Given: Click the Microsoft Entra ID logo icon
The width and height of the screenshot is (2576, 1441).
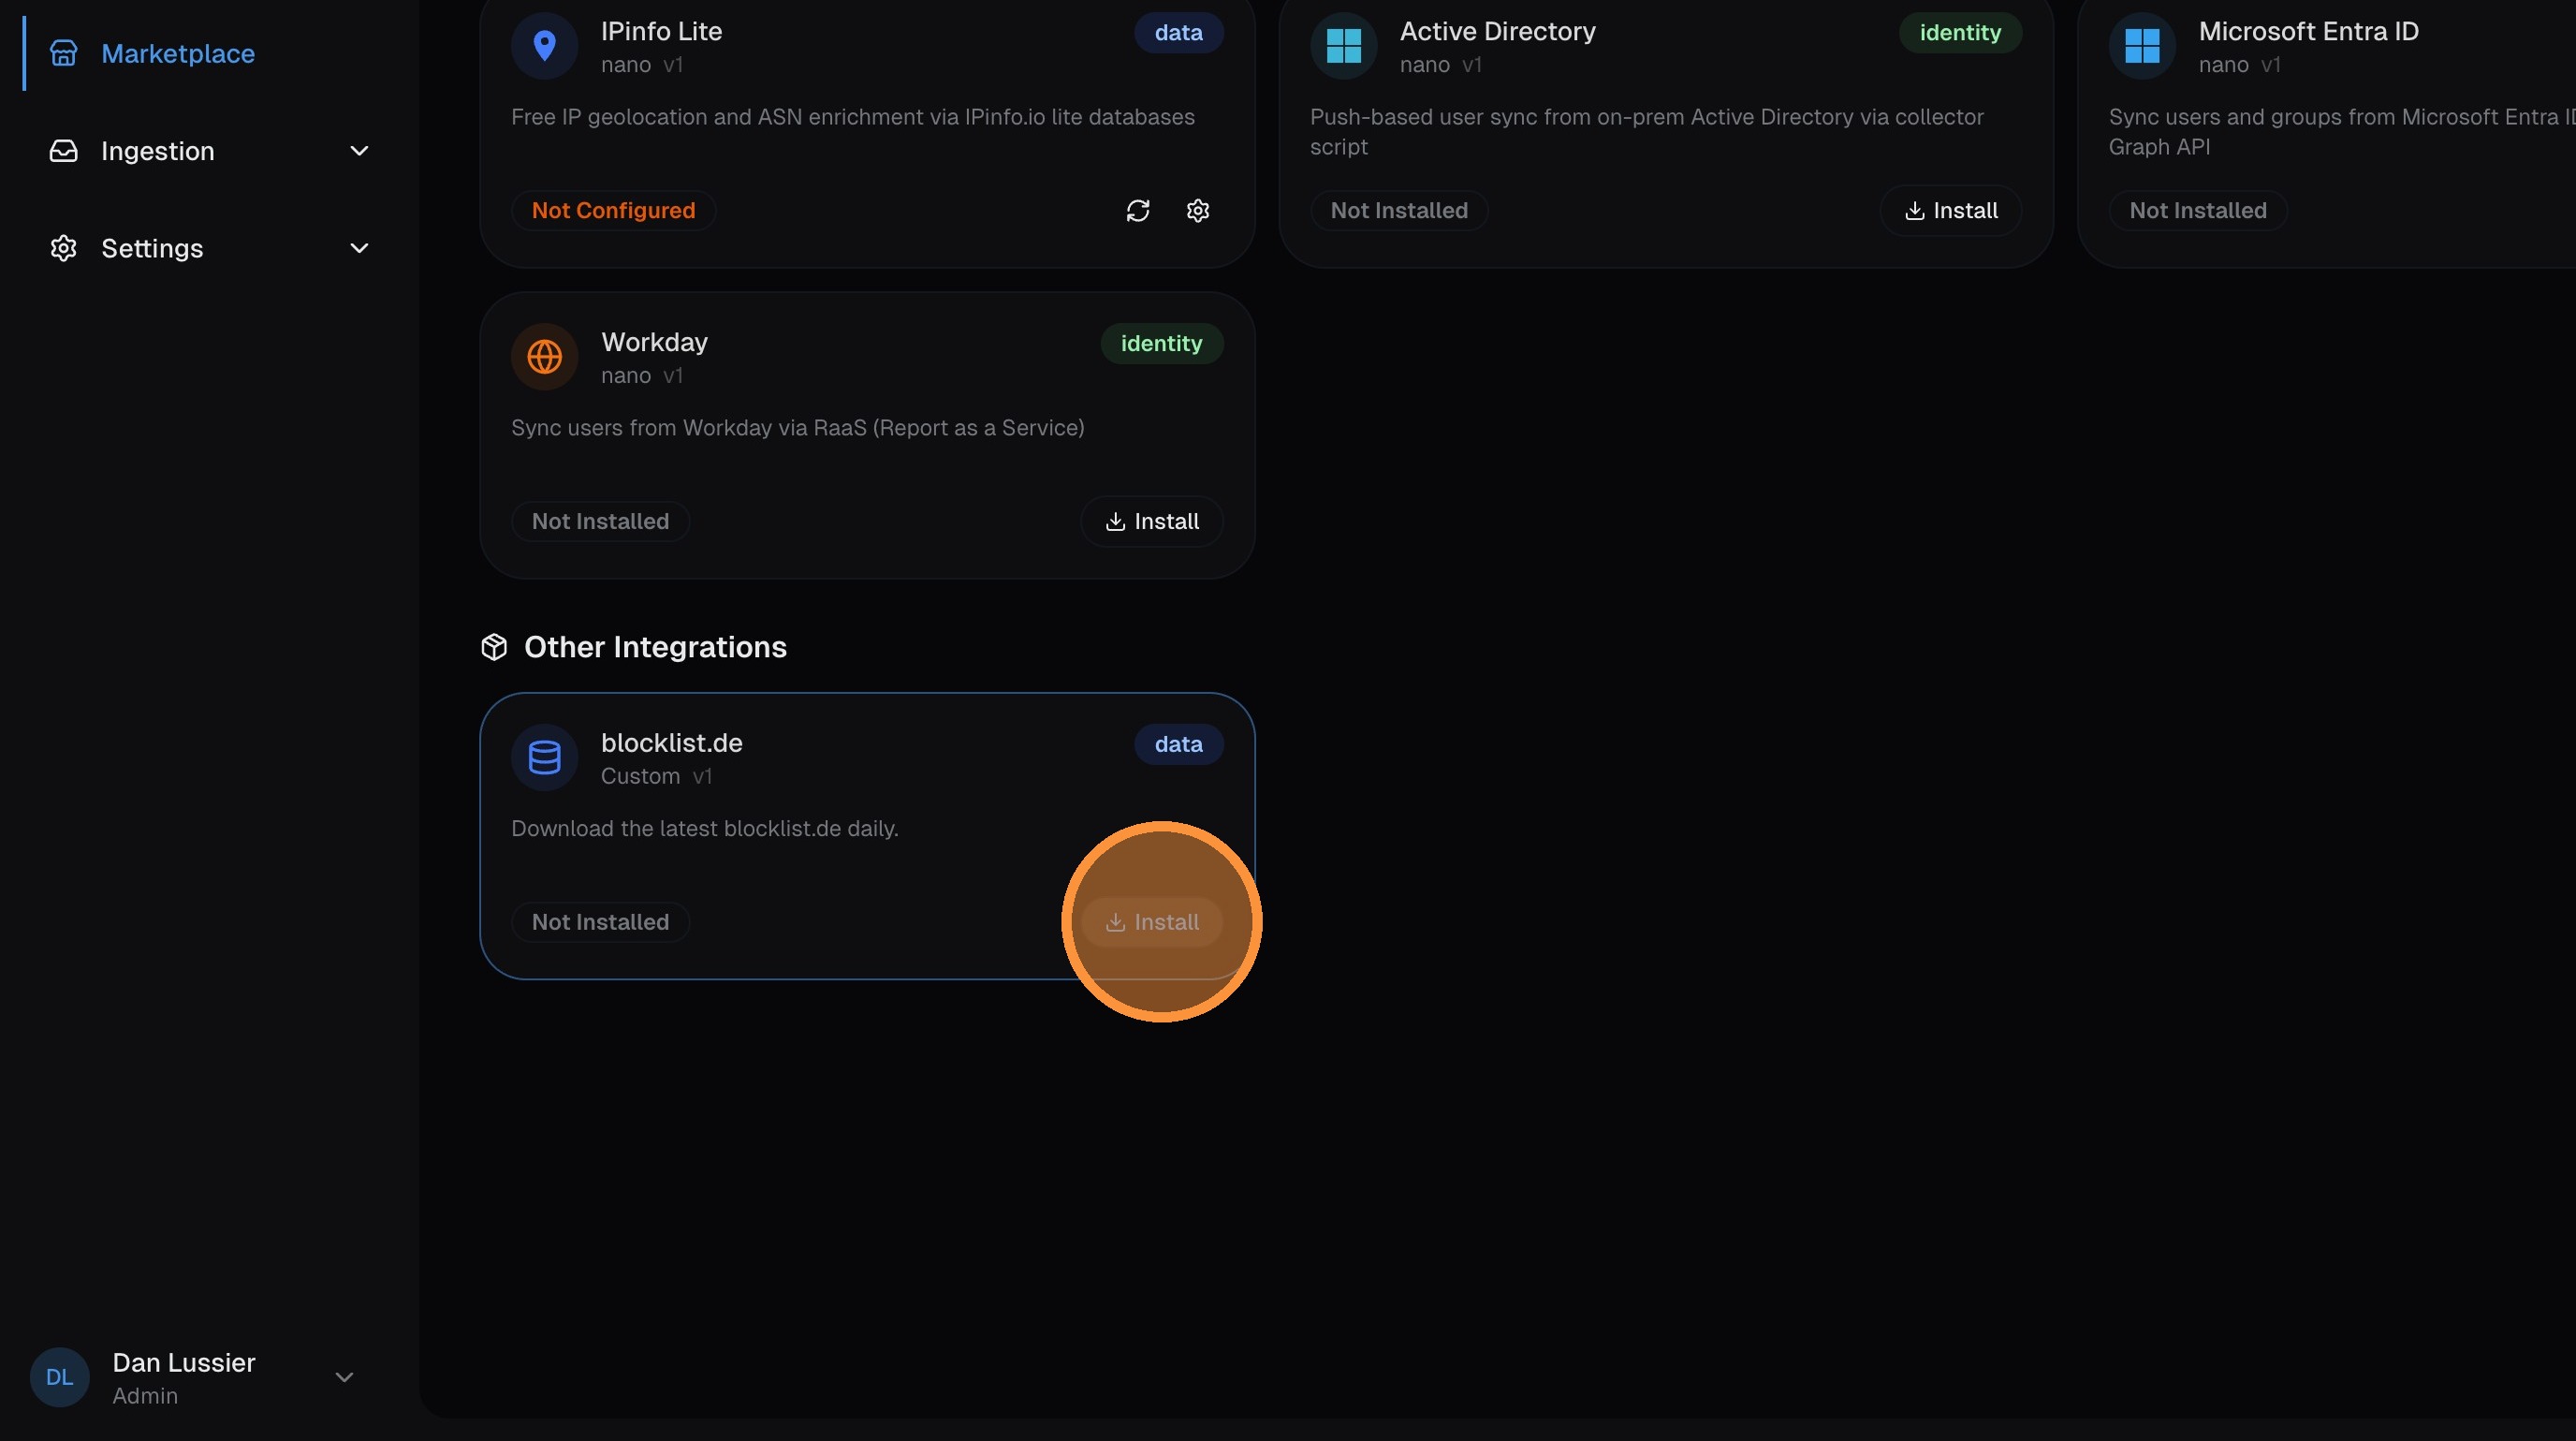Looking at the screenshot, I should (2141, 46).
